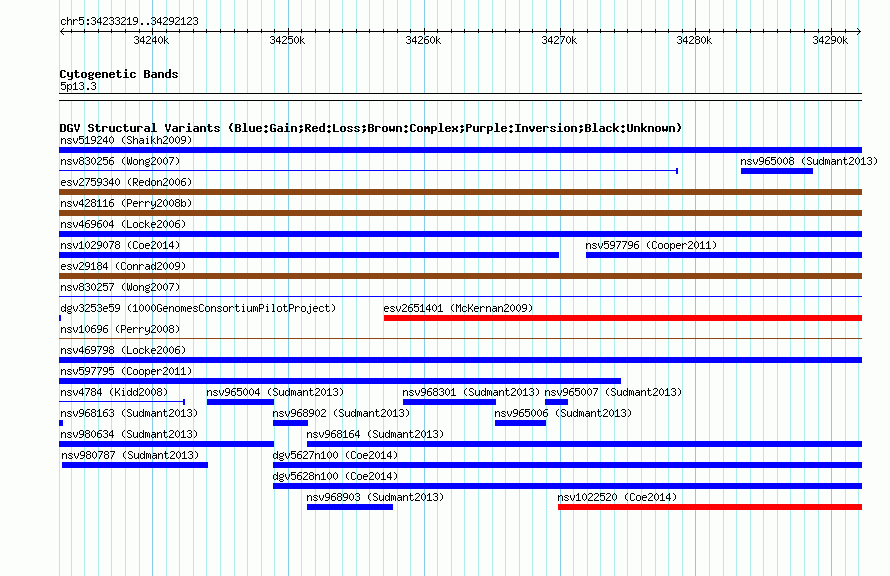Select the nsv965007 short blue bar
This screenshot has width=890, height=576.
pyautogui.click(x=556, y=402)
